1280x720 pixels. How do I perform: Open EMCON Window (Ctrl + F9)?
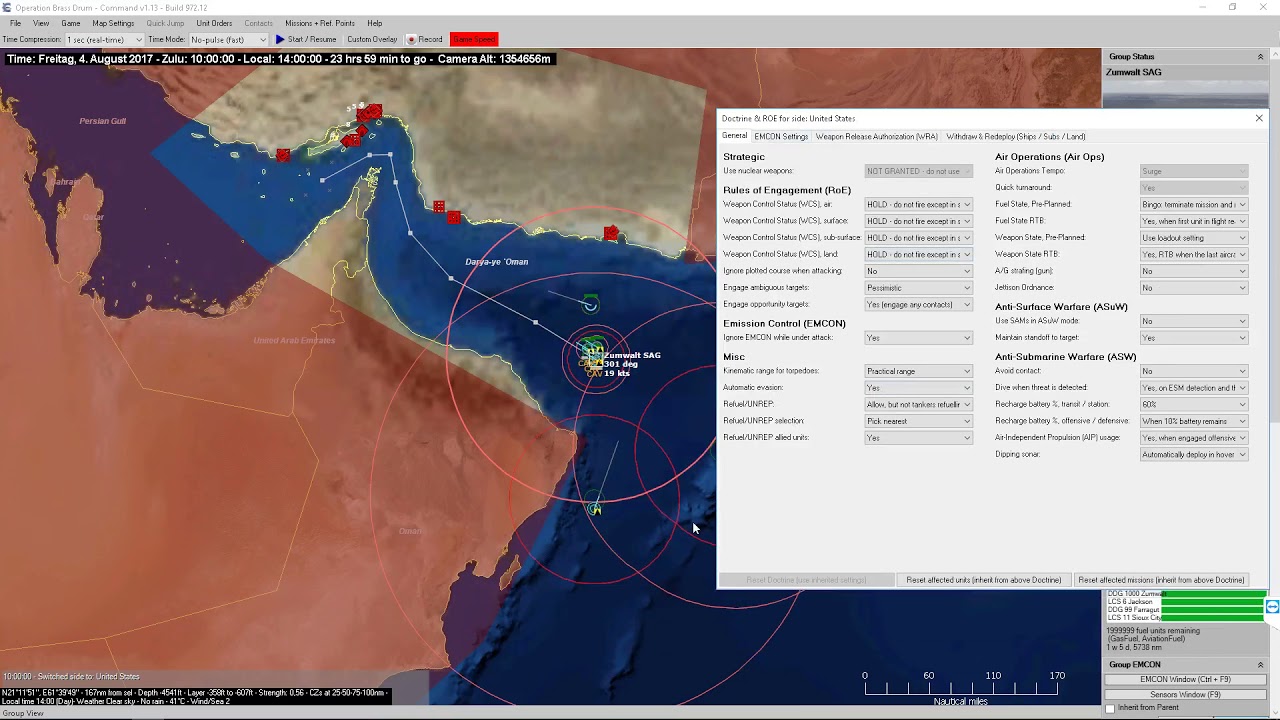(1185, 679)
